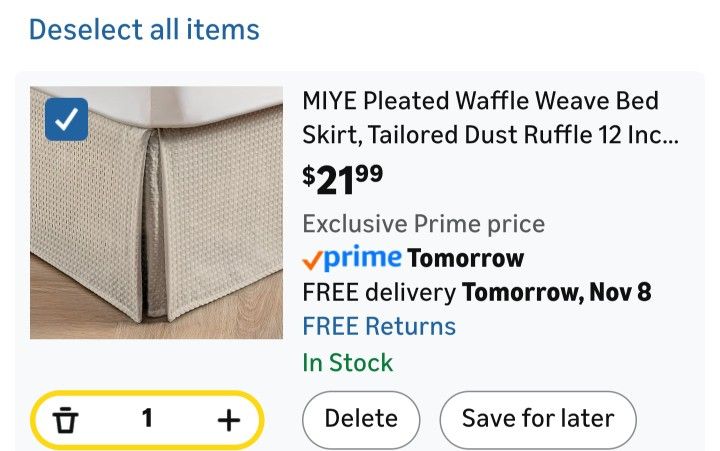
Task: Increase quantity with the plus icon
Action: 229,420
